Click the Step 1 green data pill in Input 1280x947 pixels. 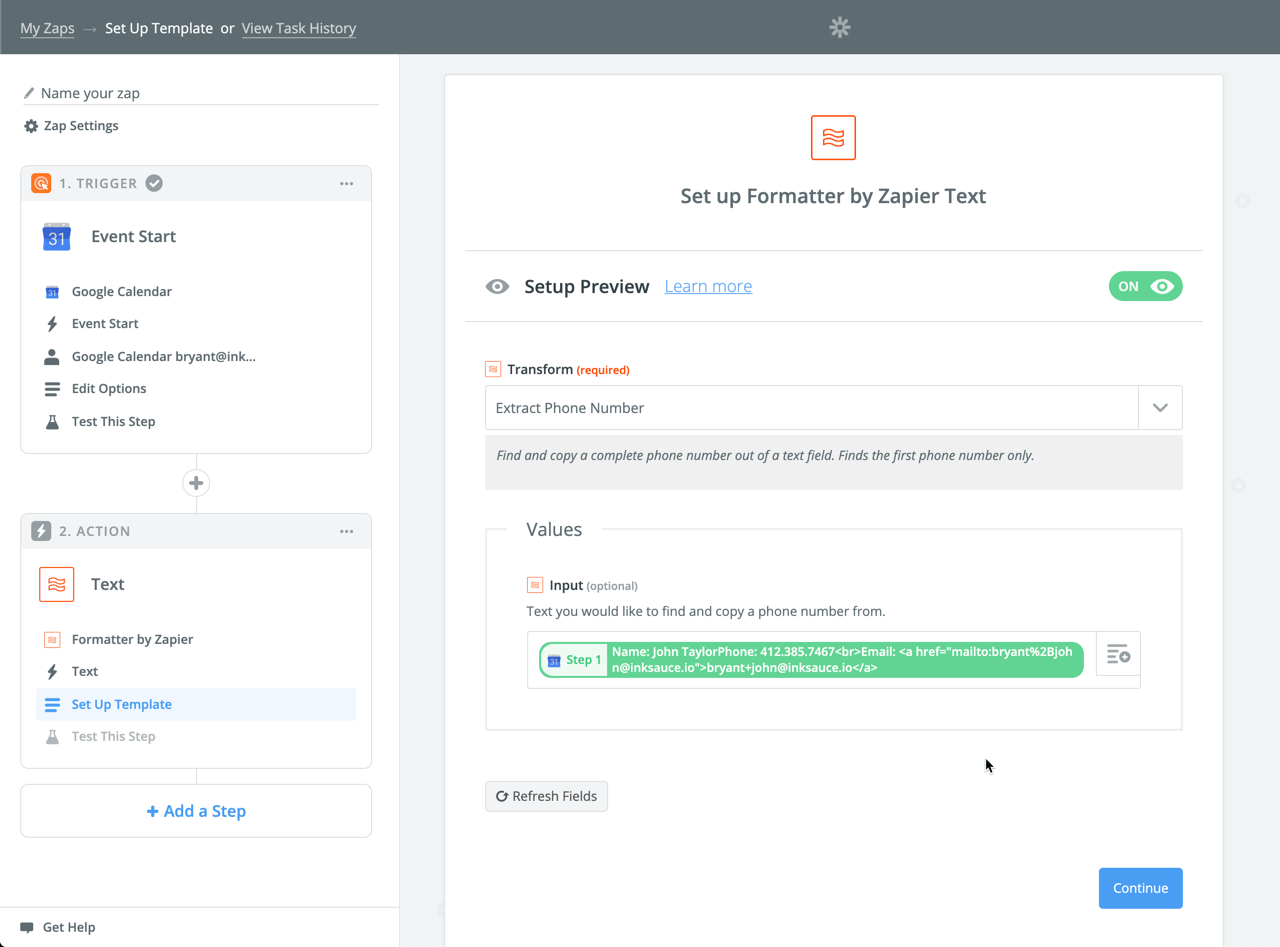click(811, 660)
